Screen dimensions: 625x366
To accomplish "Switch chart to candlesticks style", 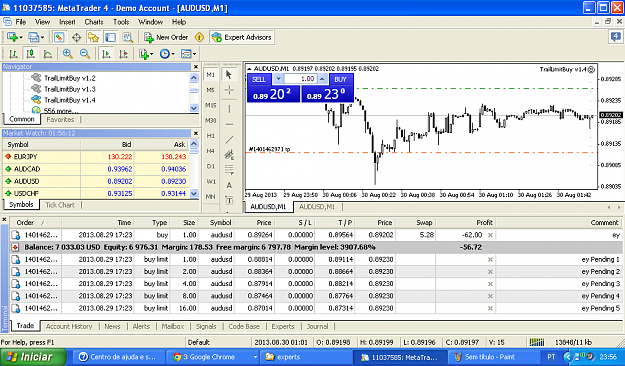I will coord(30,53).
